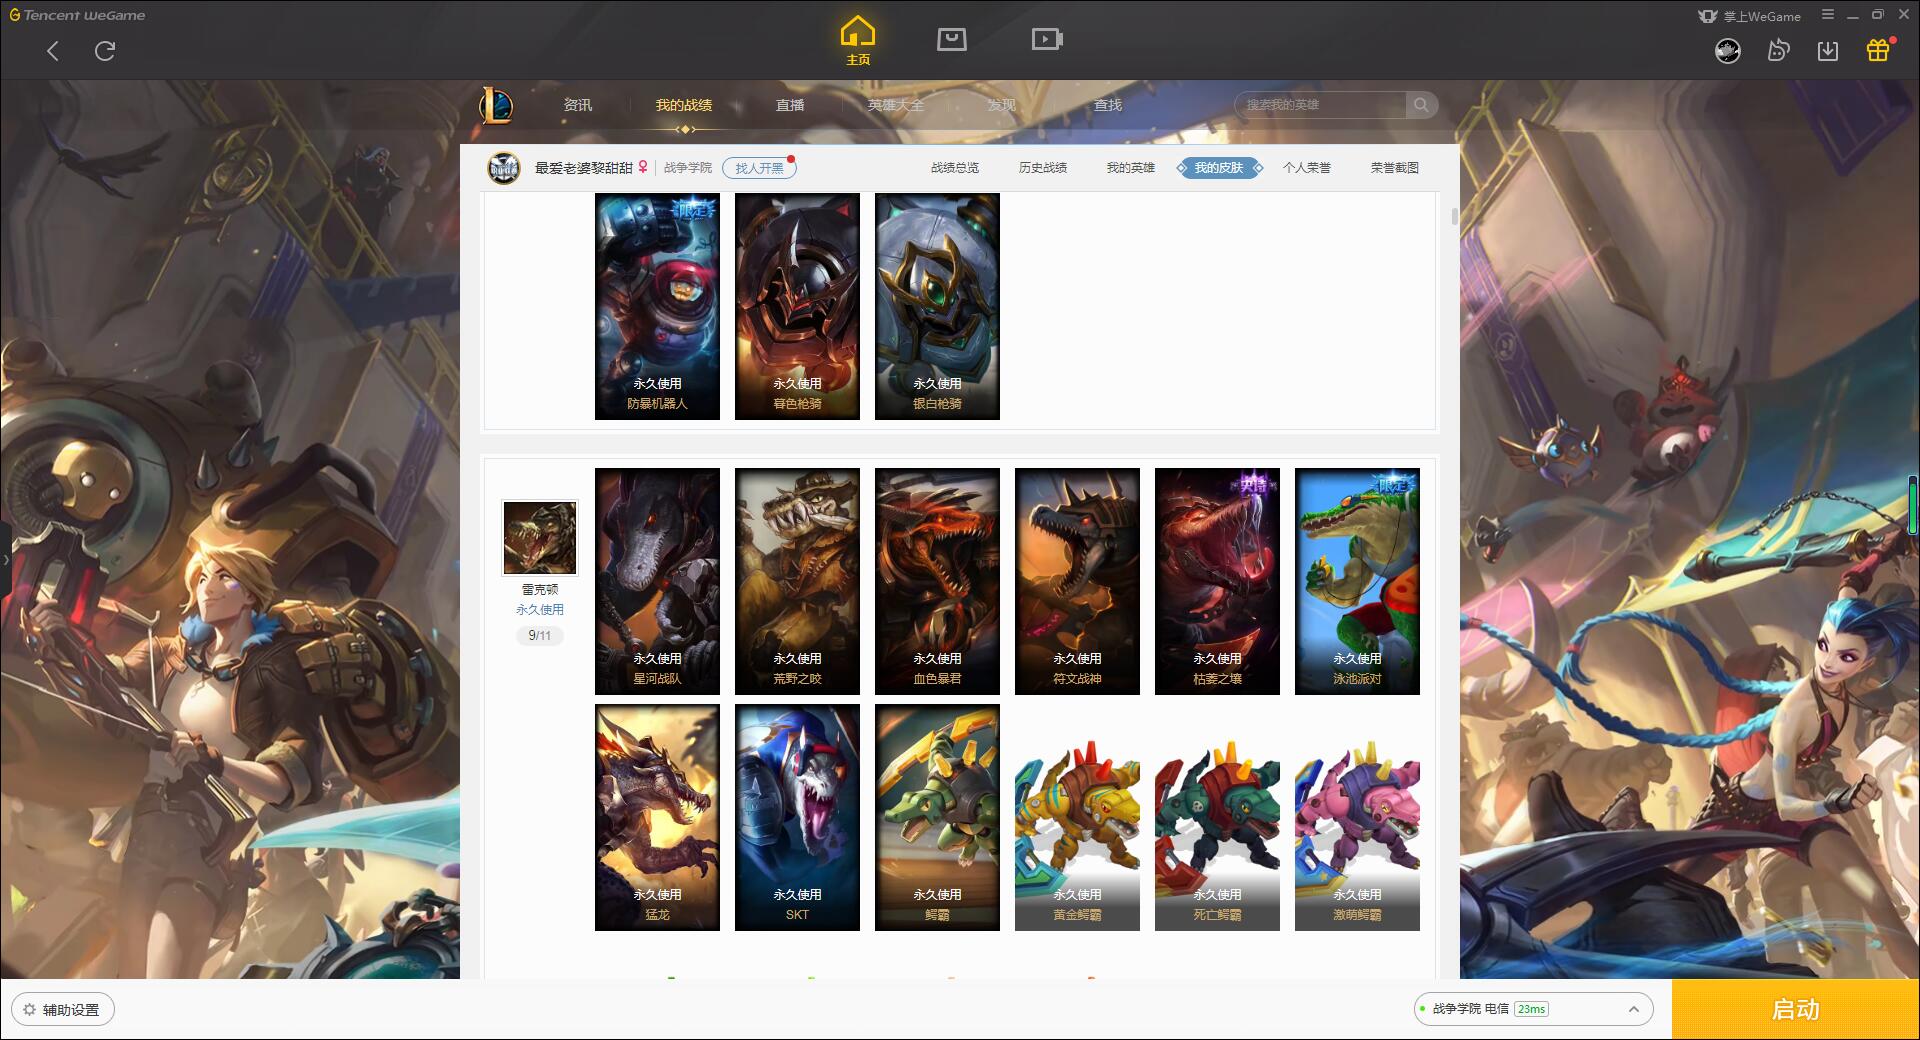Select the 雷克顿 champion portrait
1920x1040 pixels.
coord(540,538)
